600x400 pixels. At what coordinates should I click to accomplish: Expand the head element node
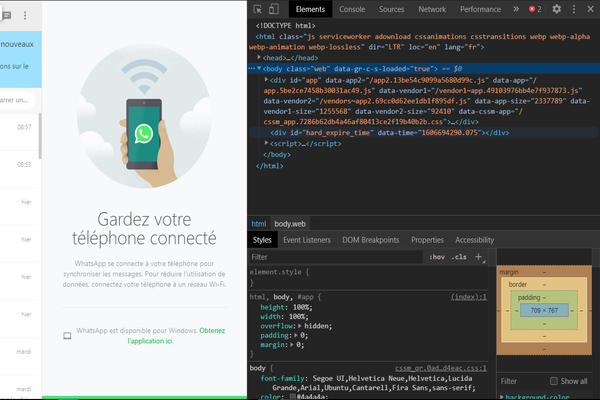tap(259, 57)
